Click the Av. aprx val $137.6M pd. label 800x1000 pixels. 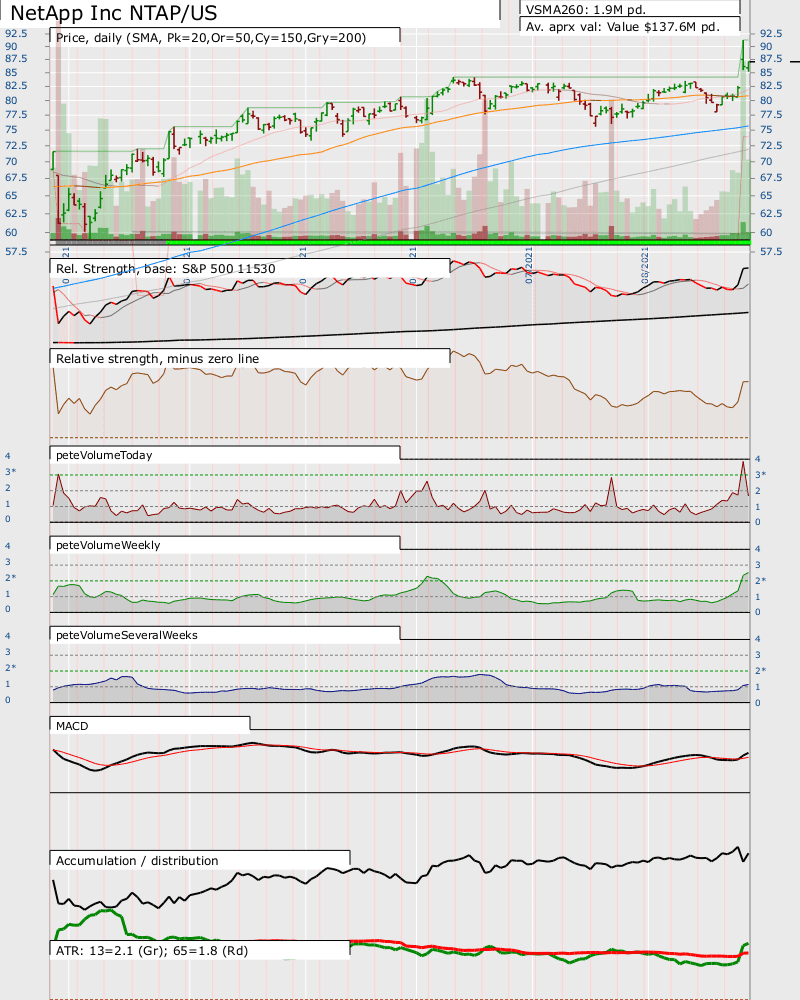pyautogui.click(x=623, y=27)
